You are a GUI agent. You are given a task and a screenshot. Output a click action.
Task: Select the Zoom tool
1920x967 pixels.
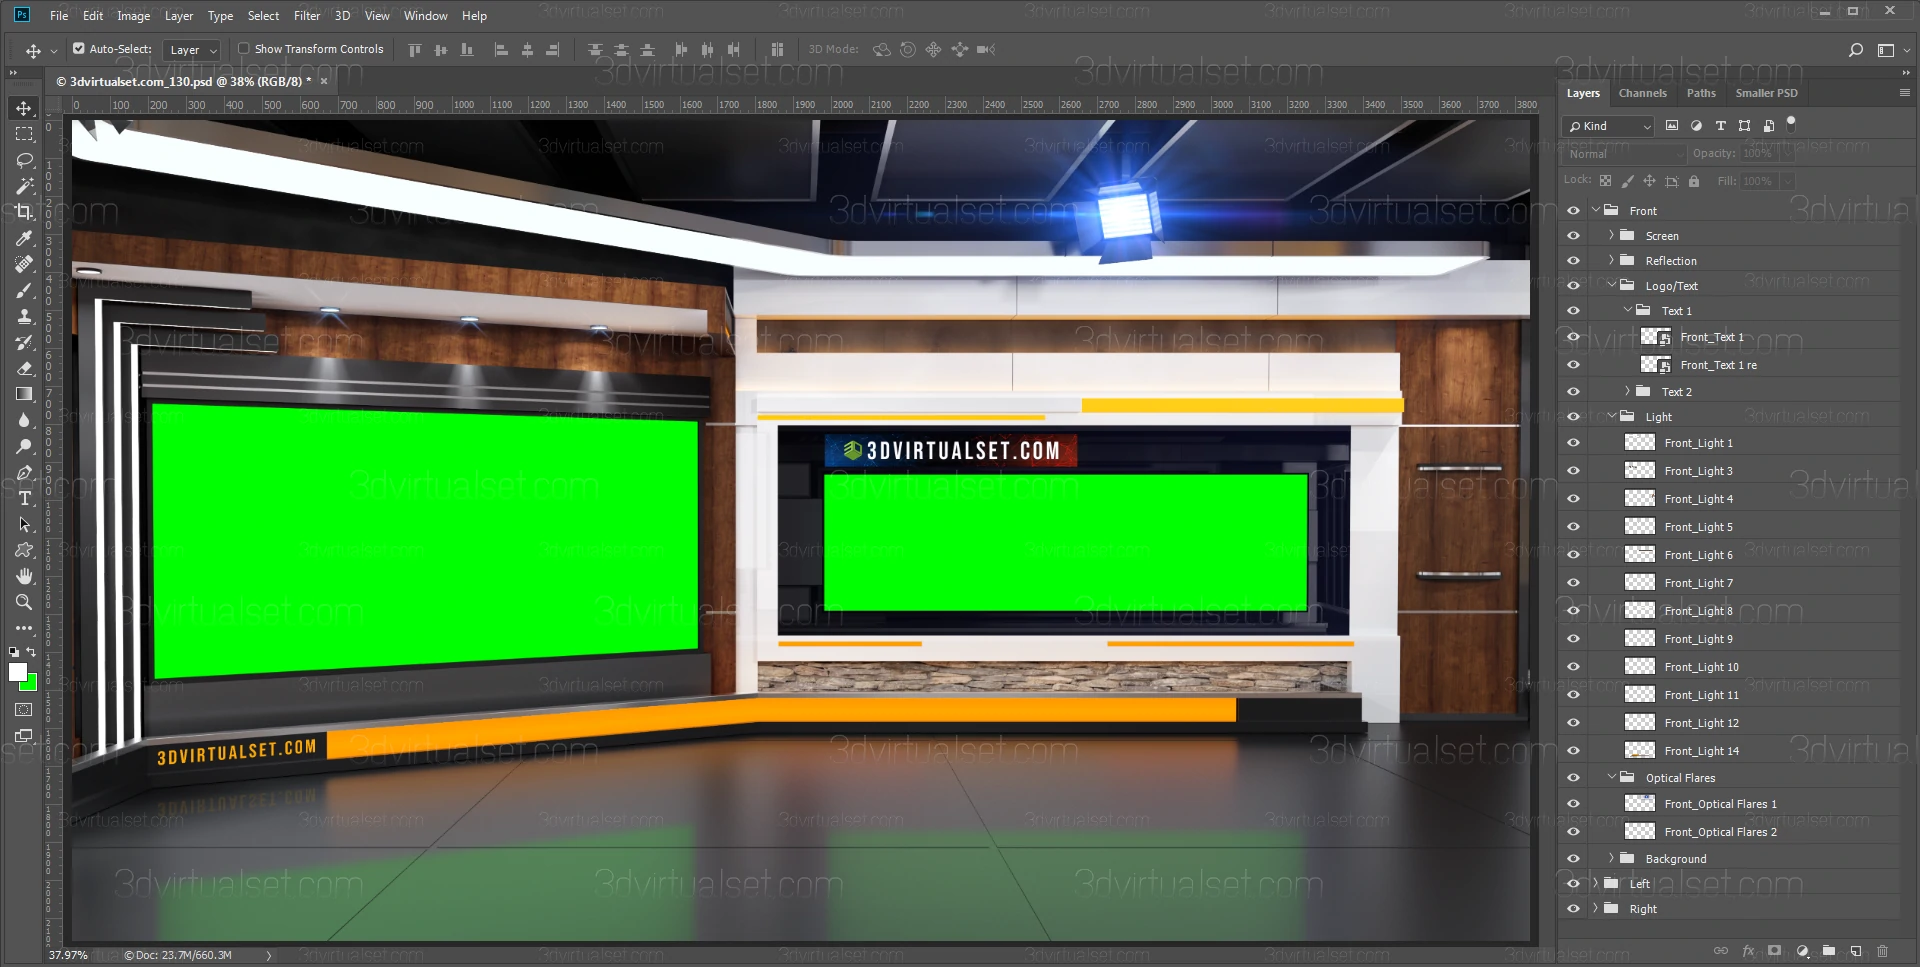tap(24, 602)
